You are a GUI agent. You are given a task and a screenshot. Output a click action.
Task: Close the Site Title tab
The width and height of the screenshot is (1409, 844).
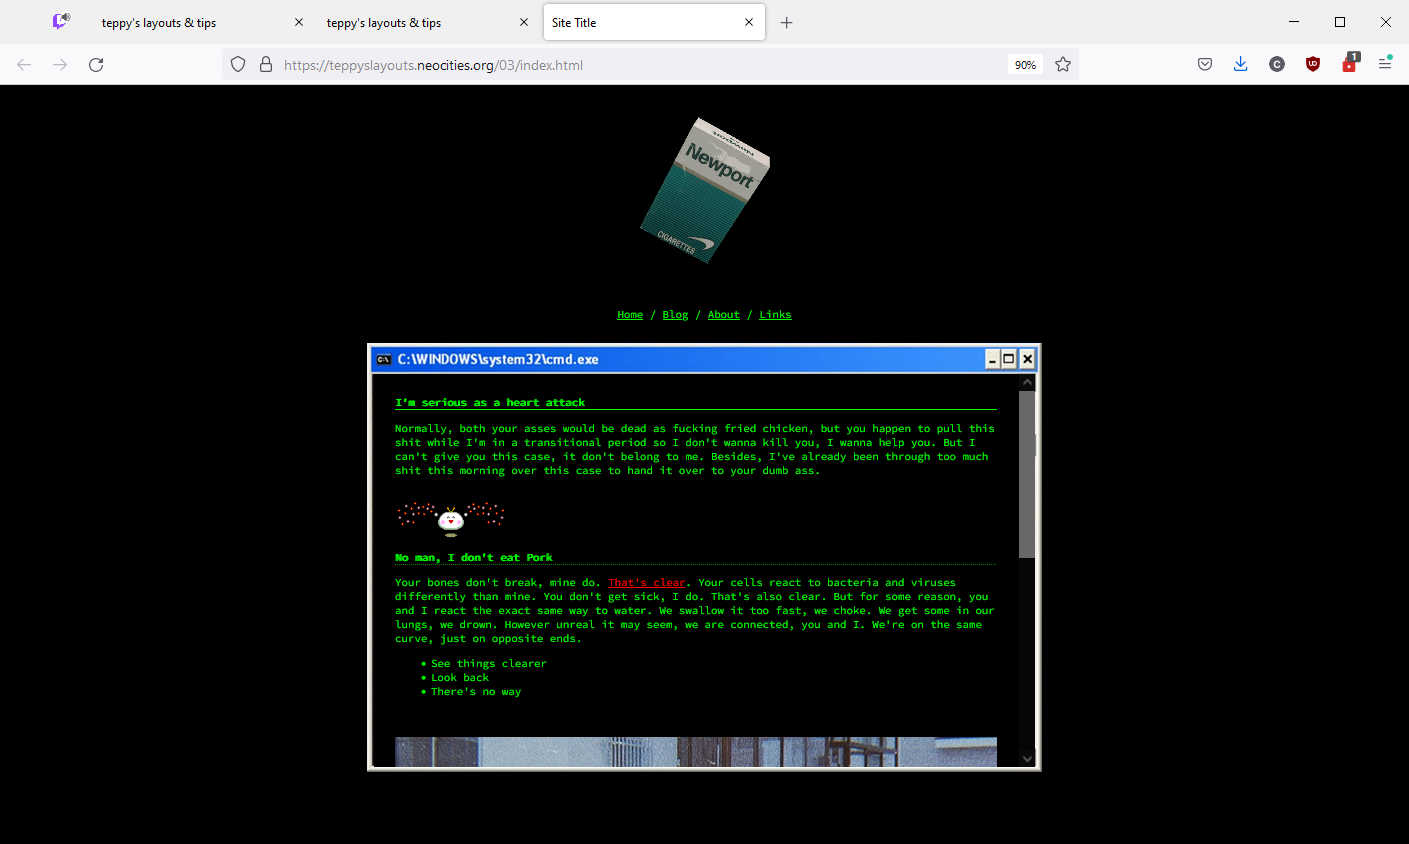click(x=749, y=22)
